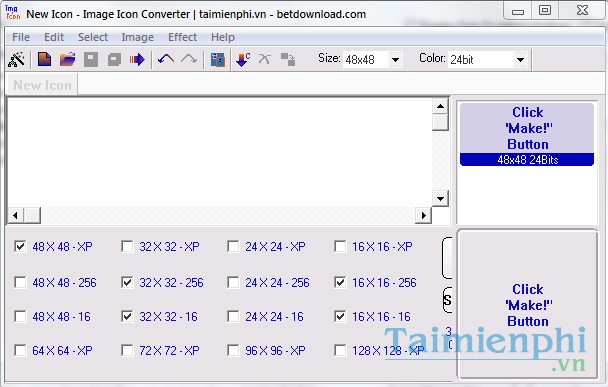Click the large lower Click 'Make!' Button preview
The height and width of the screenshot is (387, 608).
click(527, 304)
